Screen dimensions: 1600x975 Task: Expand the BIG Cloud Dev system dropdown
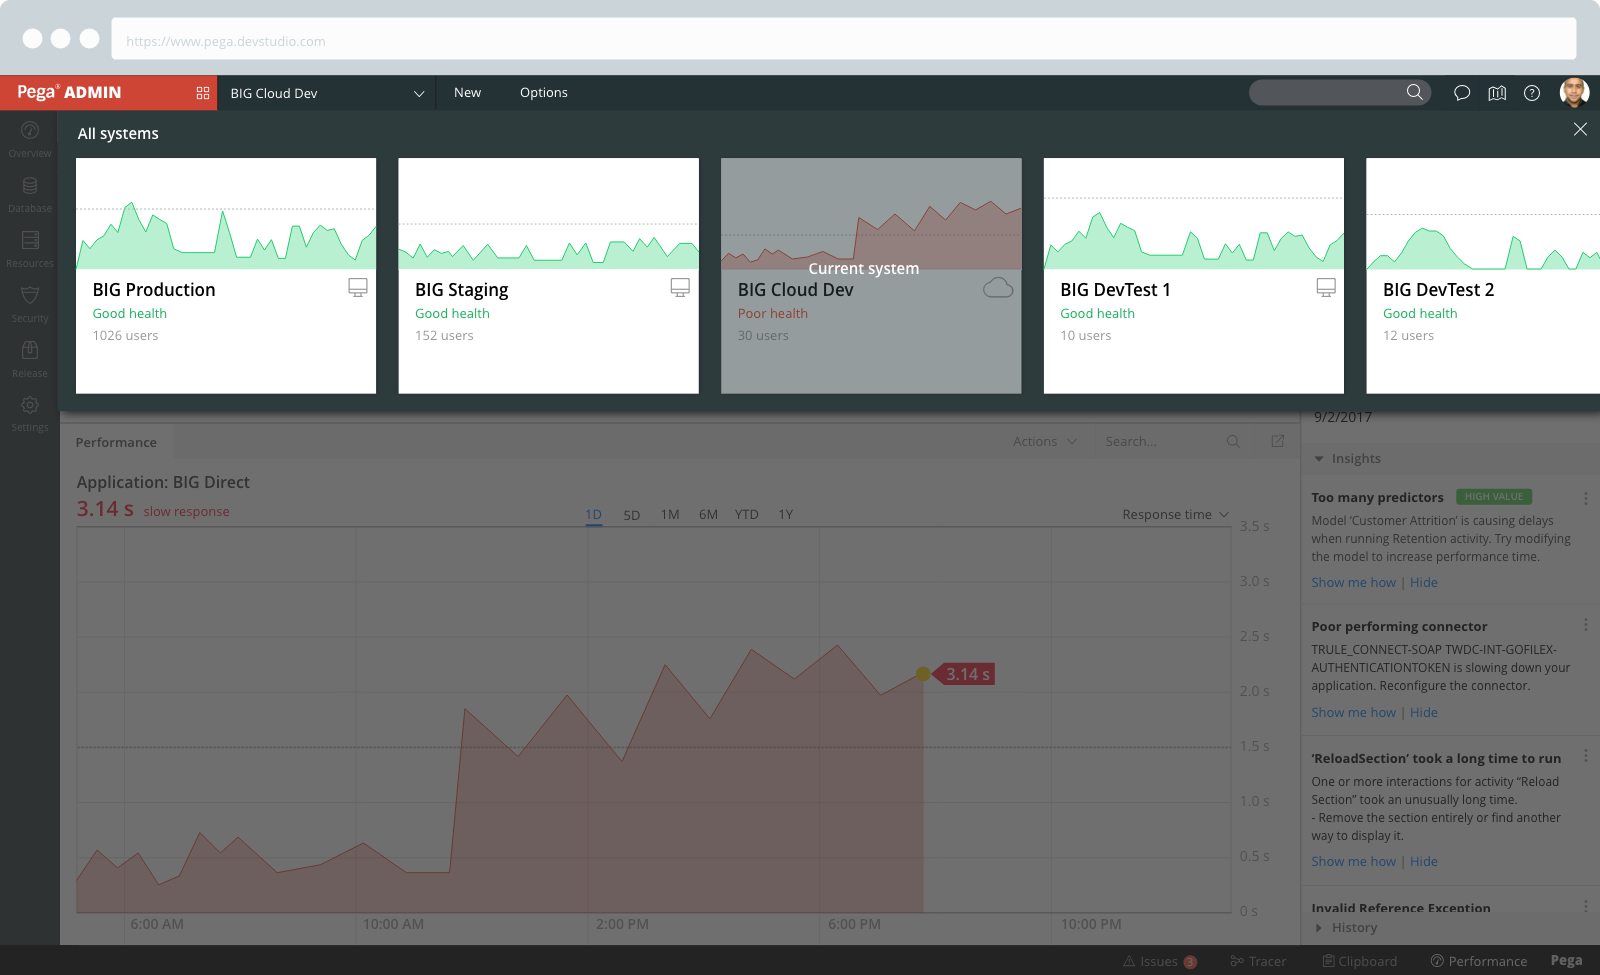click(327, 93)
